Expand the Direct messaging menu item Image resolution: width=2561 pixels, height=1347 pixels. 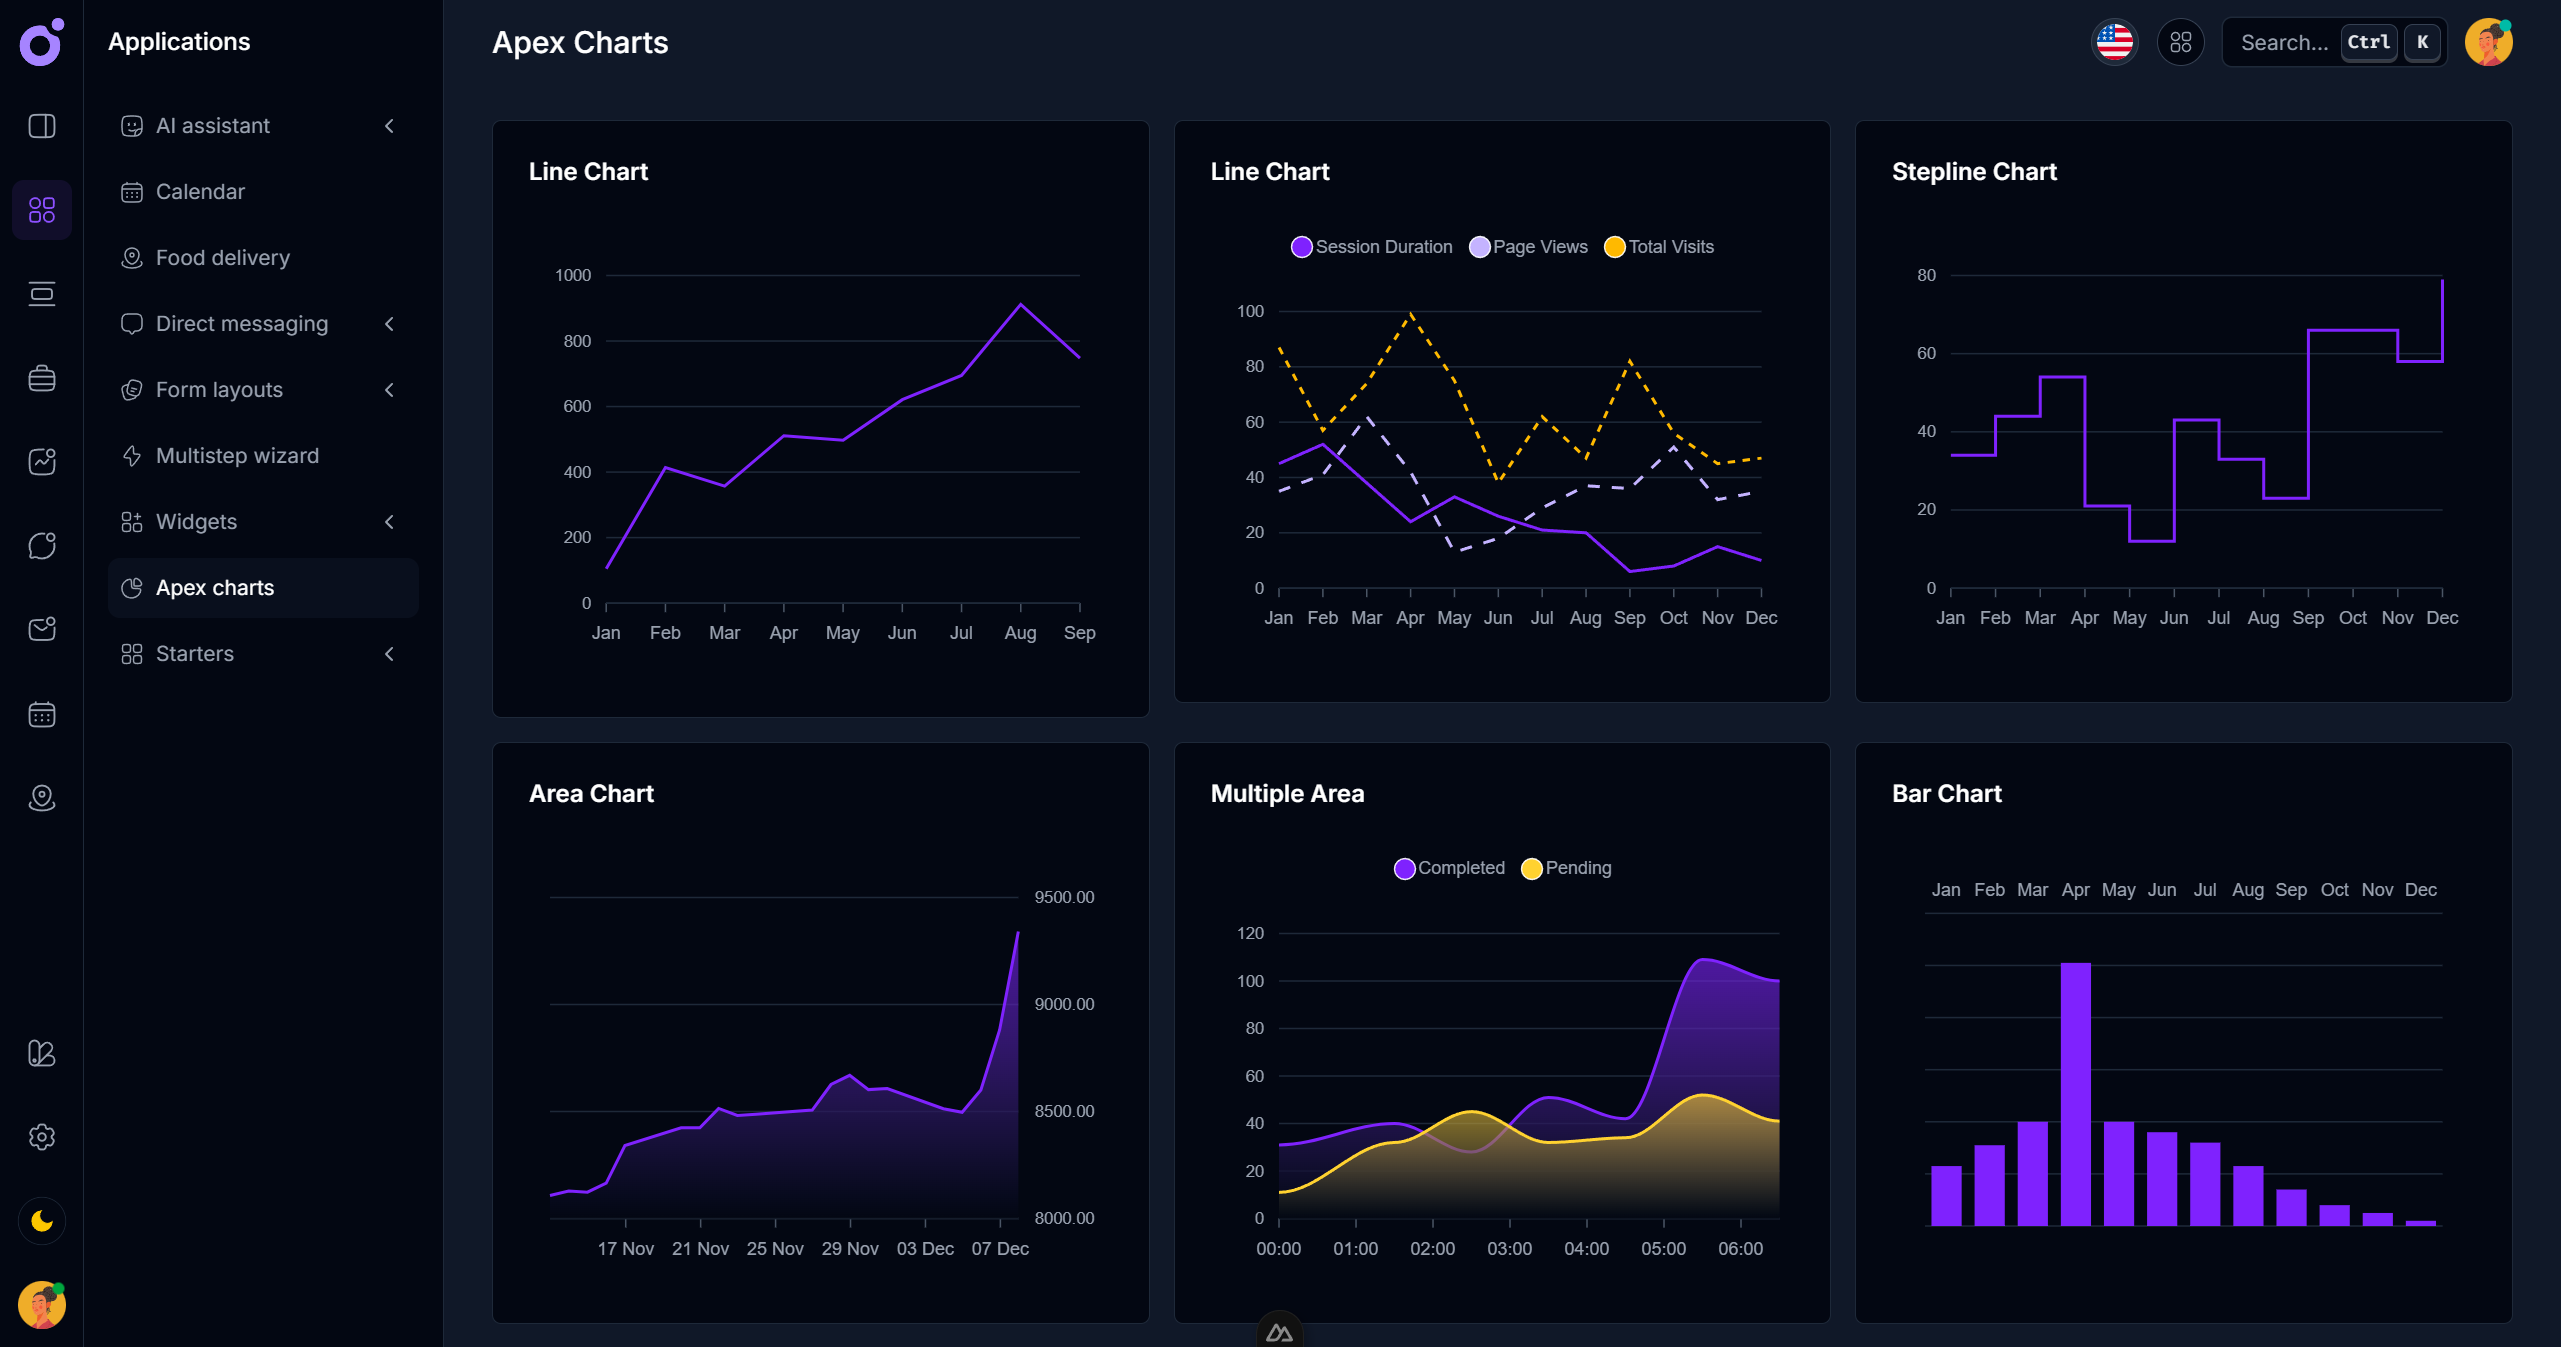coord(242,323)
